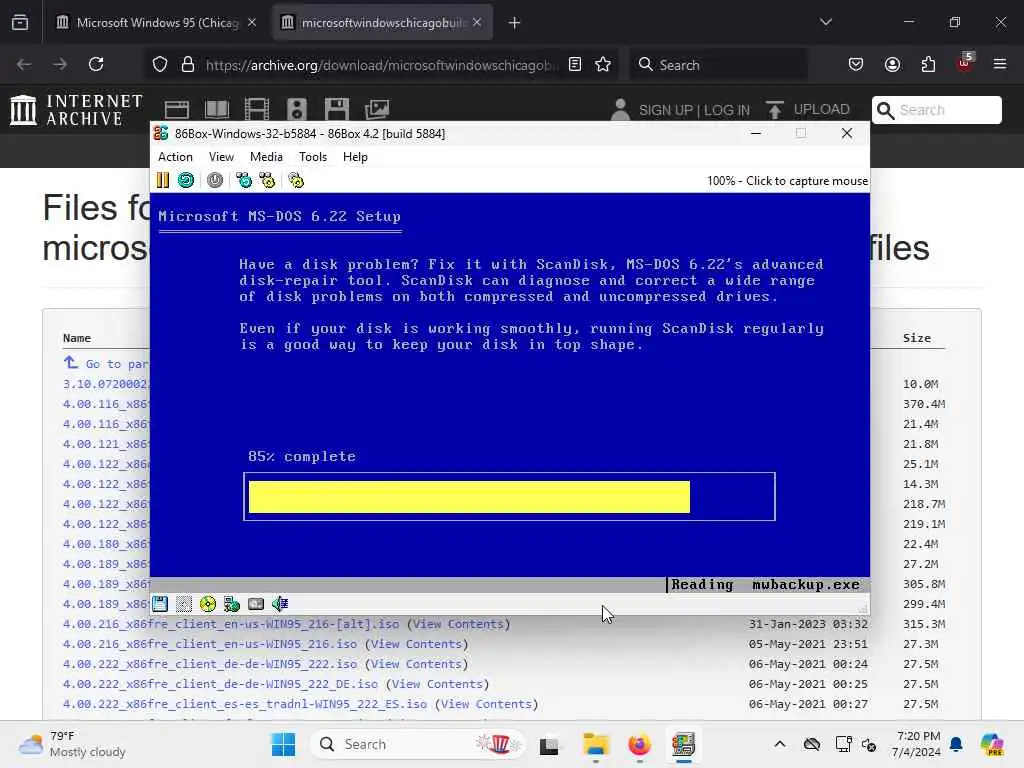
Task: Close the Microsoft Windows 95 (Chicago) tab
Action: click(x=252, y=22)
